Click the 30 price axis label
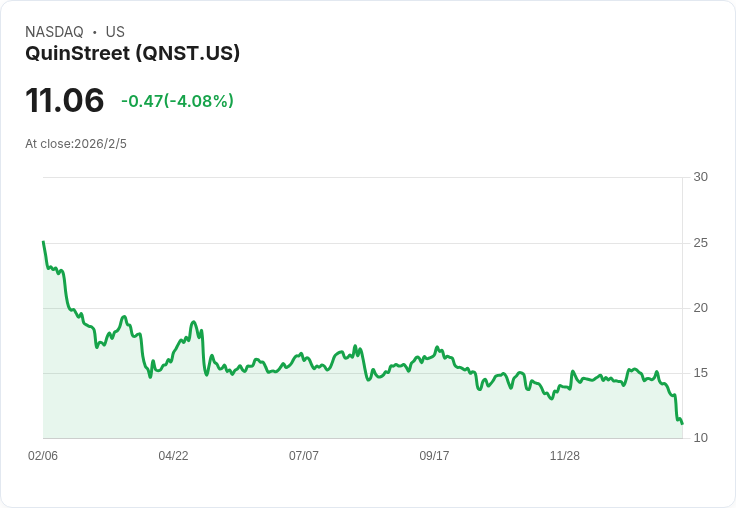736x508 pixels. click(700, 177)
